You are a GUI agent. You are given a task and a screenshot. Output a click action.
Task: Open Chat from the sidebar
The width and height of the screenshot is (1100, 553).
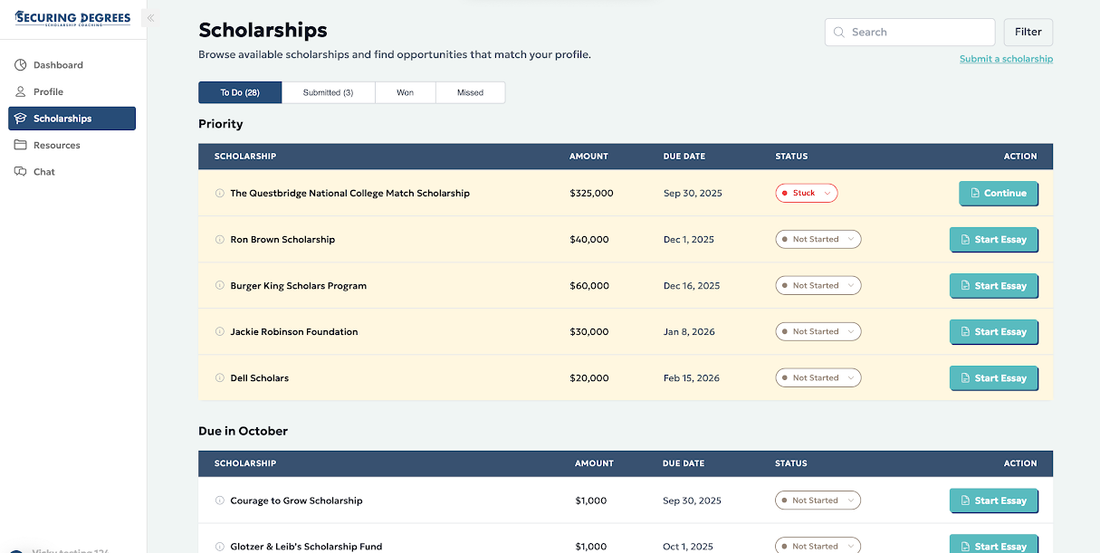coord(44,172)
